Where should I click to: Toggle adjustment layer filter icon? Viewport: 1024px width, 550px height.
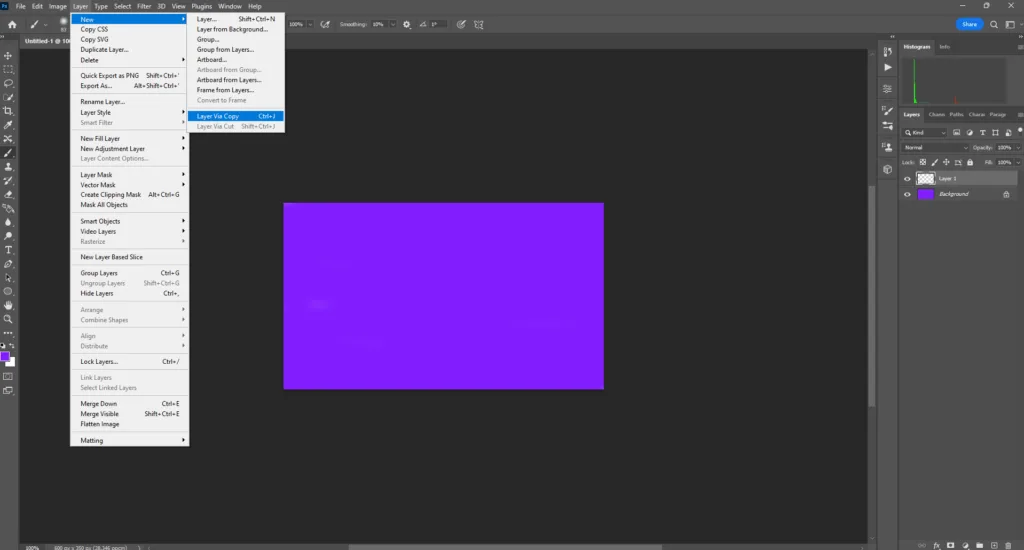tap(969, 132)
